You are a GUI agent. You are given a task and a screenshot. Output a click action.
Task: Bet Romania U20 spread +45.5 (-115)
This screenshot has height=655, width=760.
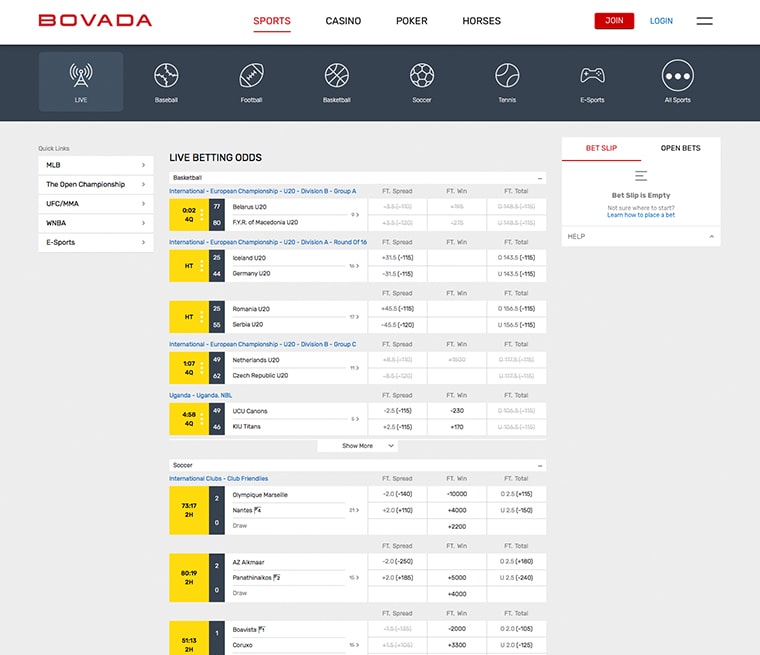397,308
